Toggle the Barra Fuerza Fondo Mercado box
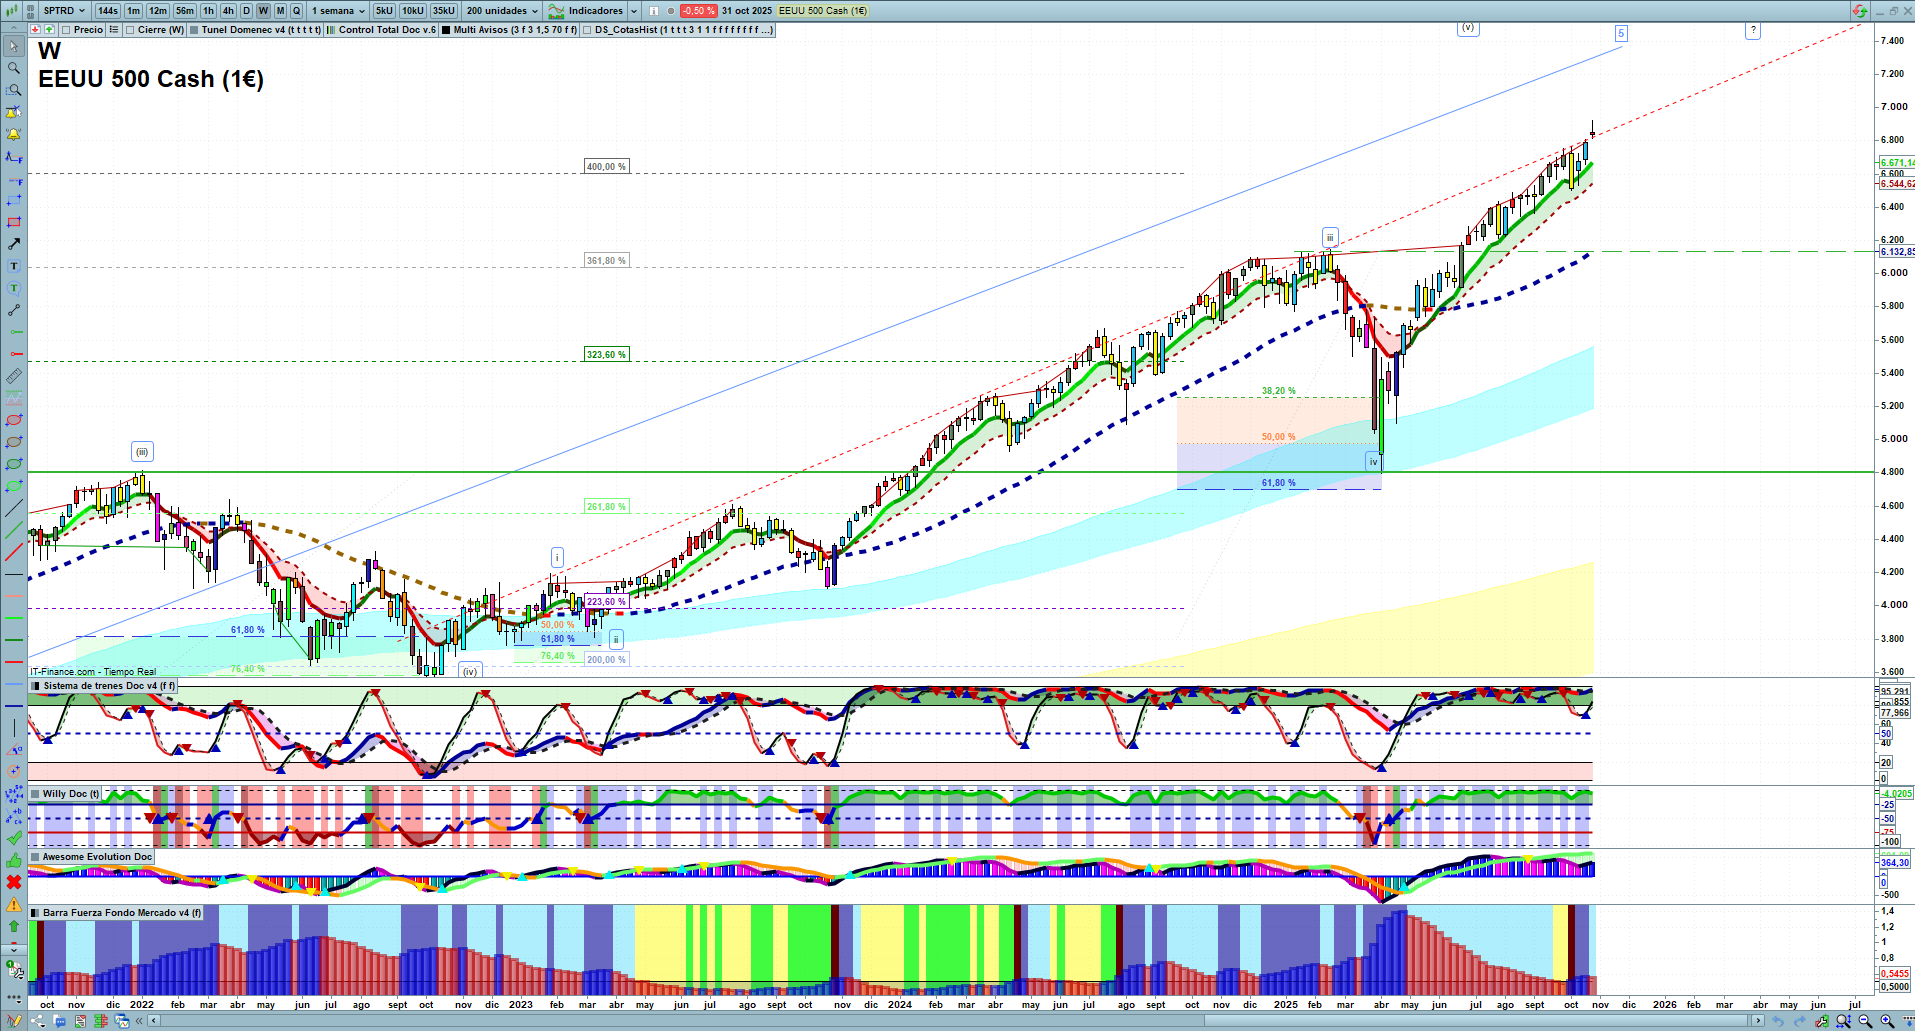 point(36,913)
